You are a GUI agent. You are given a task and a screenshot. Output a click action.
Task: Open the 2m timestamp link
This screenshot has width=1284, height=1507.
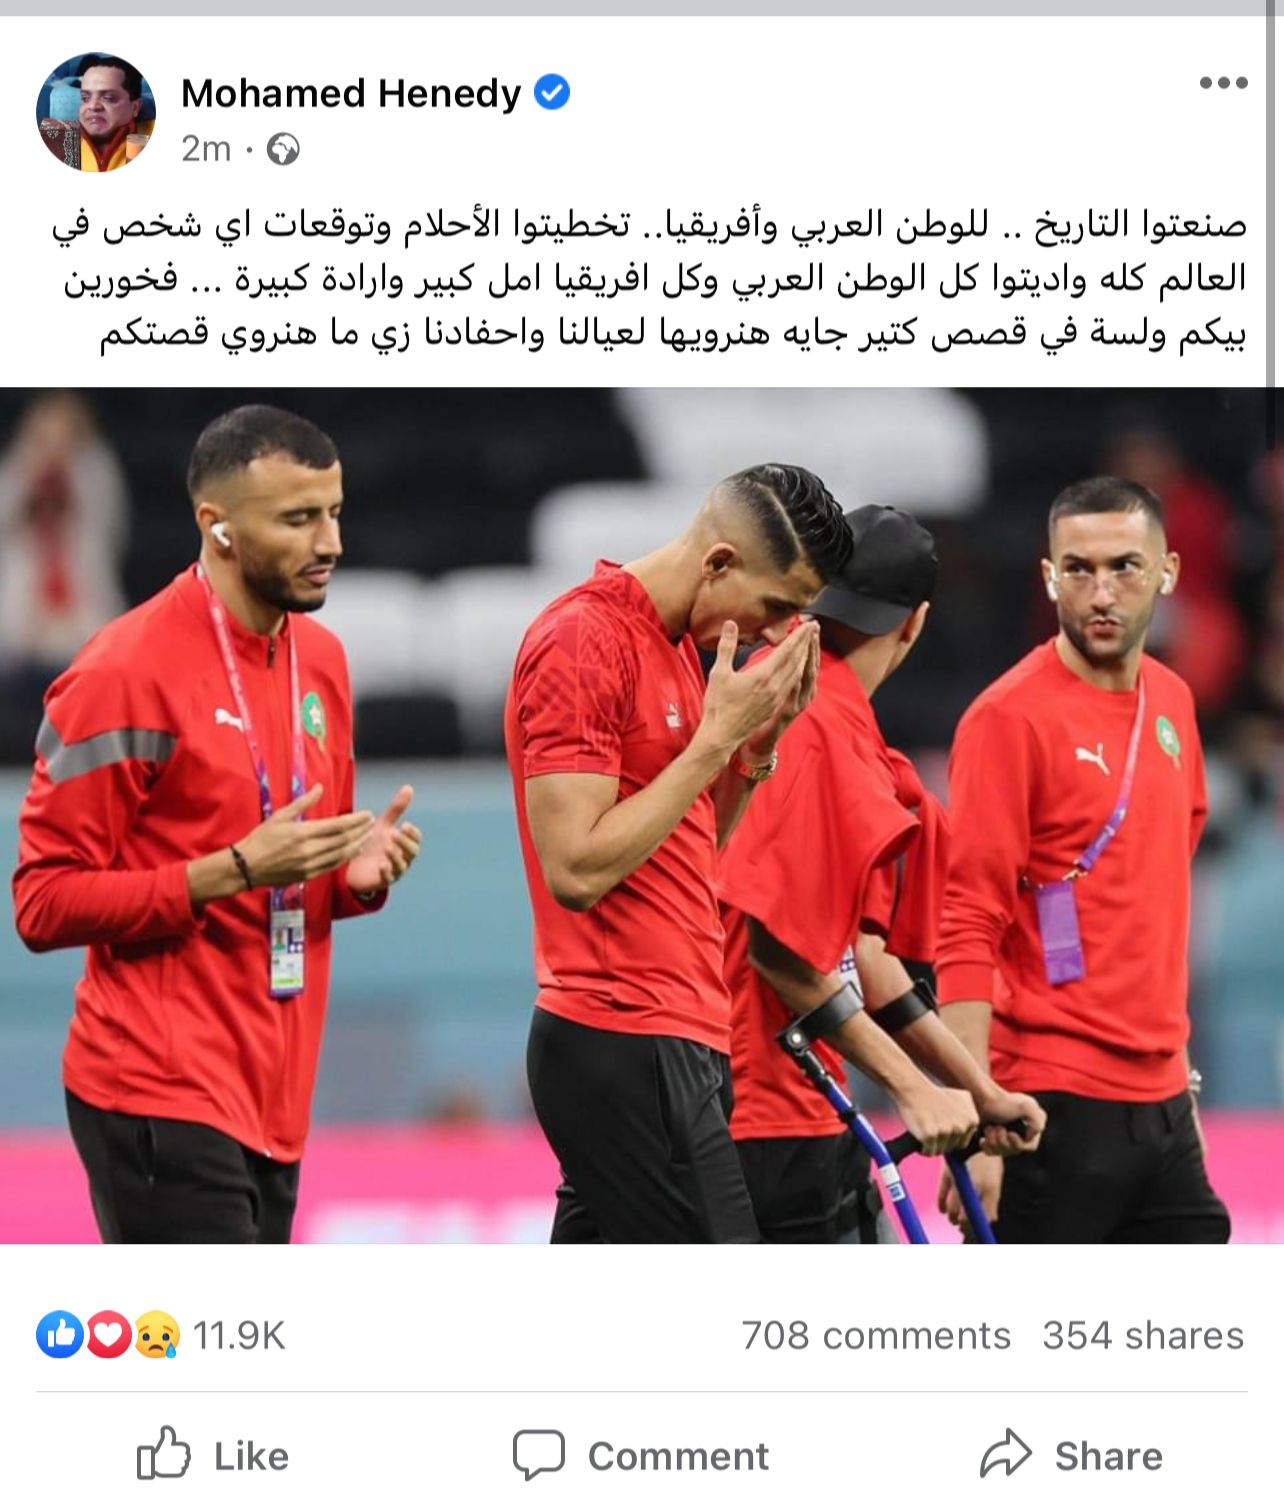point(206,149)
